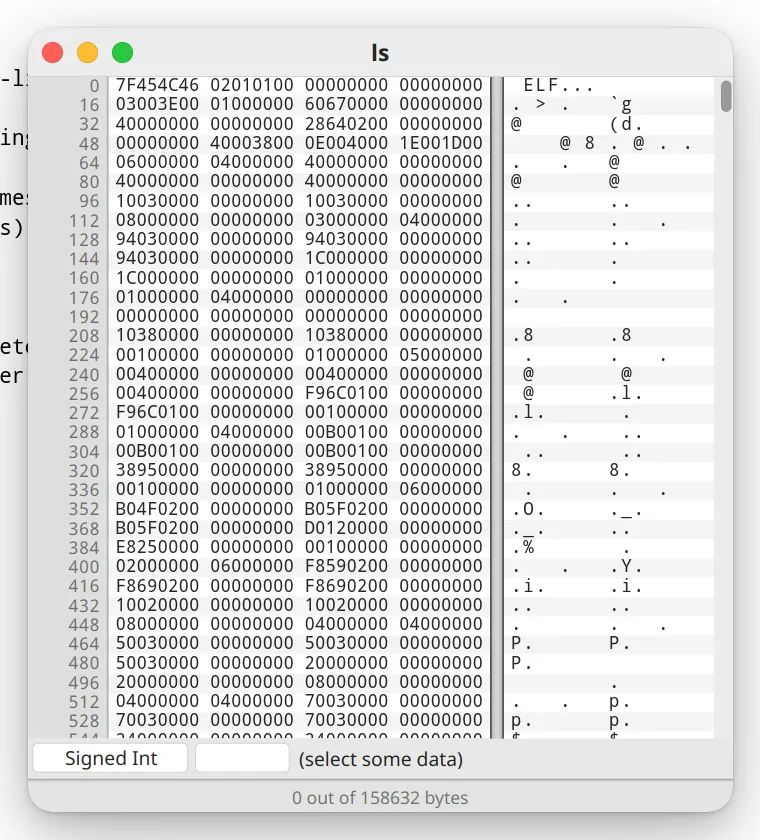The width and height of the screenshot is (760, 840).
Task: Select 00B00100 in row 288
Action: pyautogui.click(x=346, y=432)
